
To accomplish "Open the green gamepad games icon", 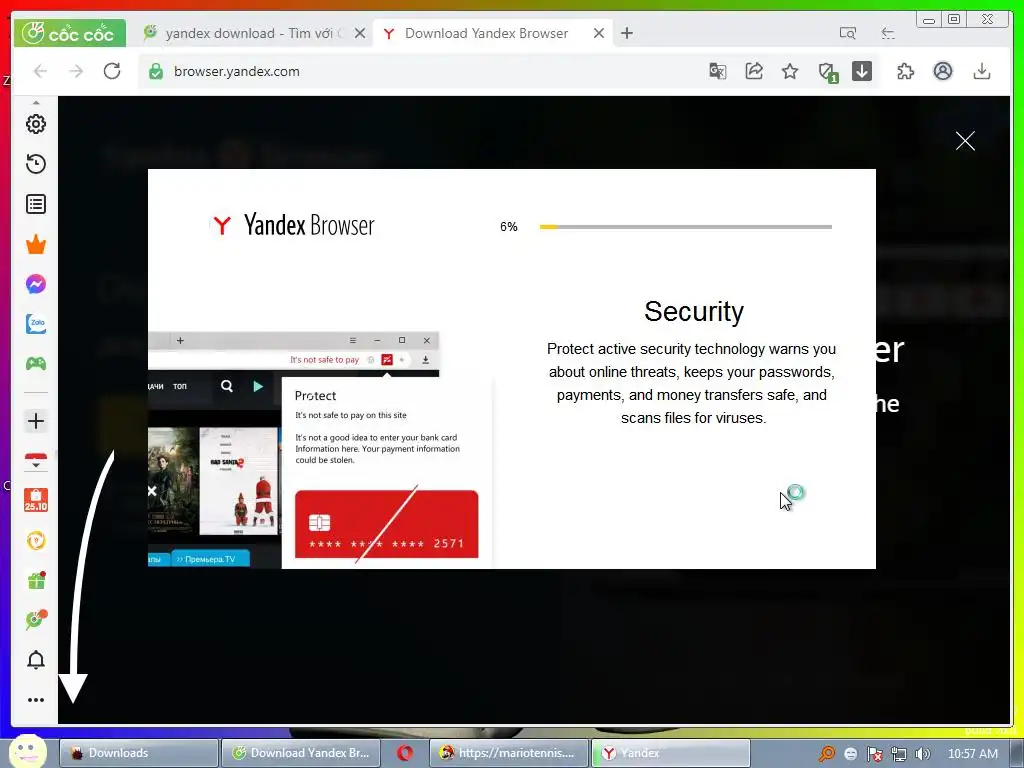I will point(36,364).
